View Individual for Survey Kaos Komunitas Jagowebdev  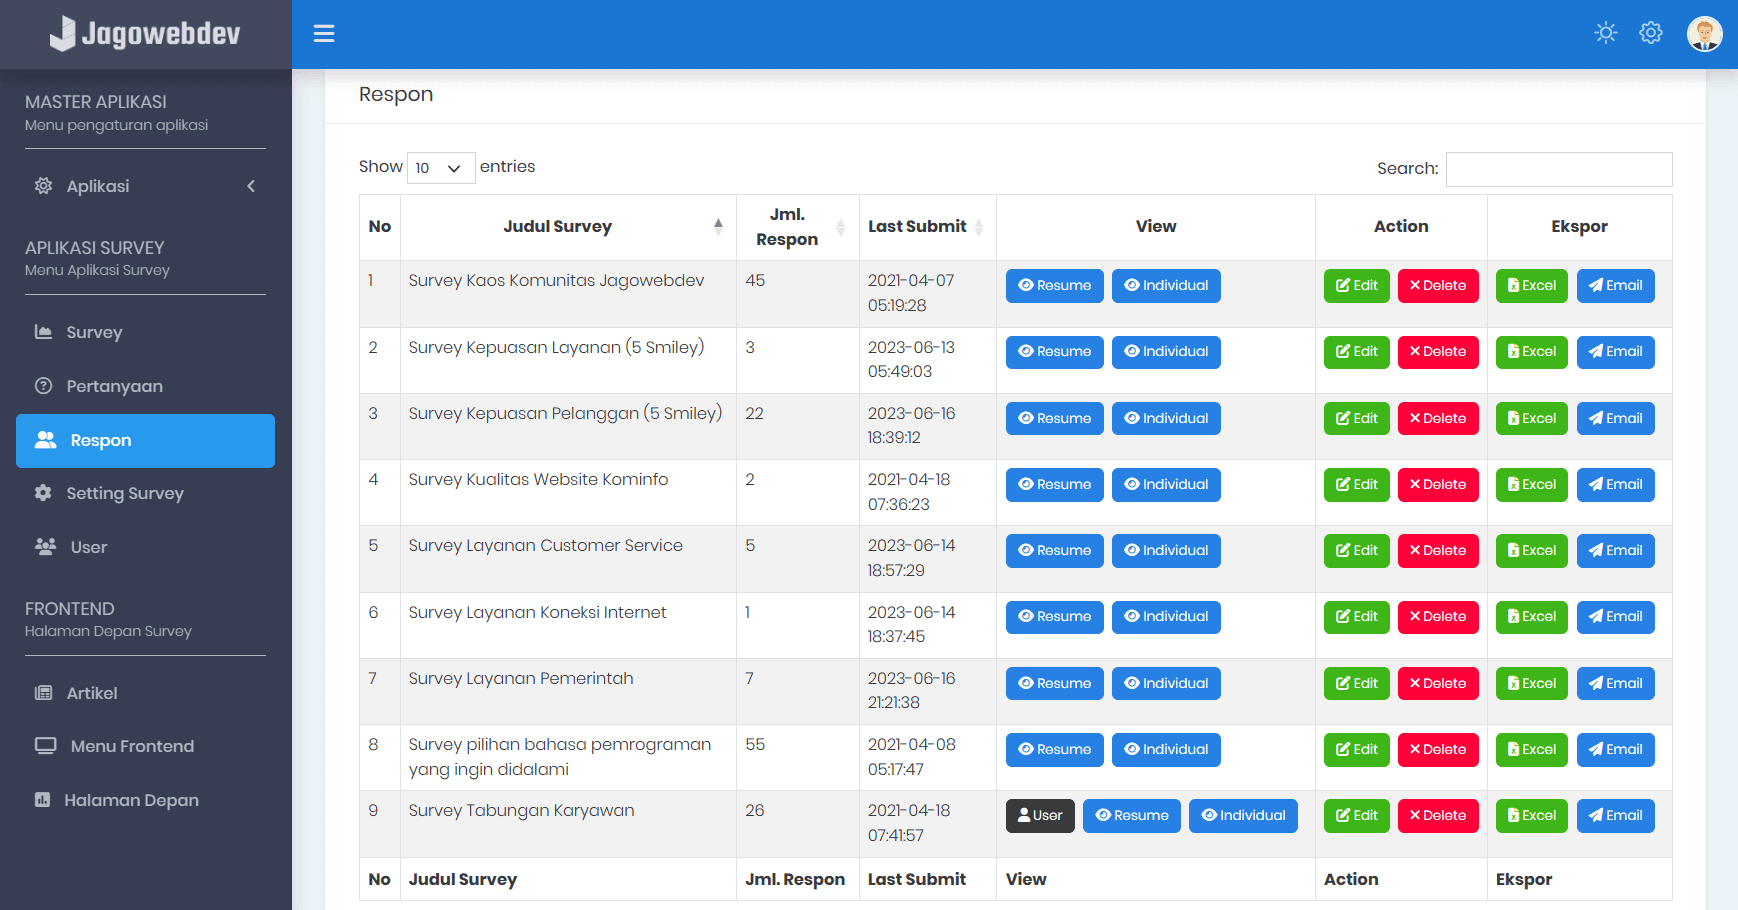pyautogui.click(x=1166, y=286)
